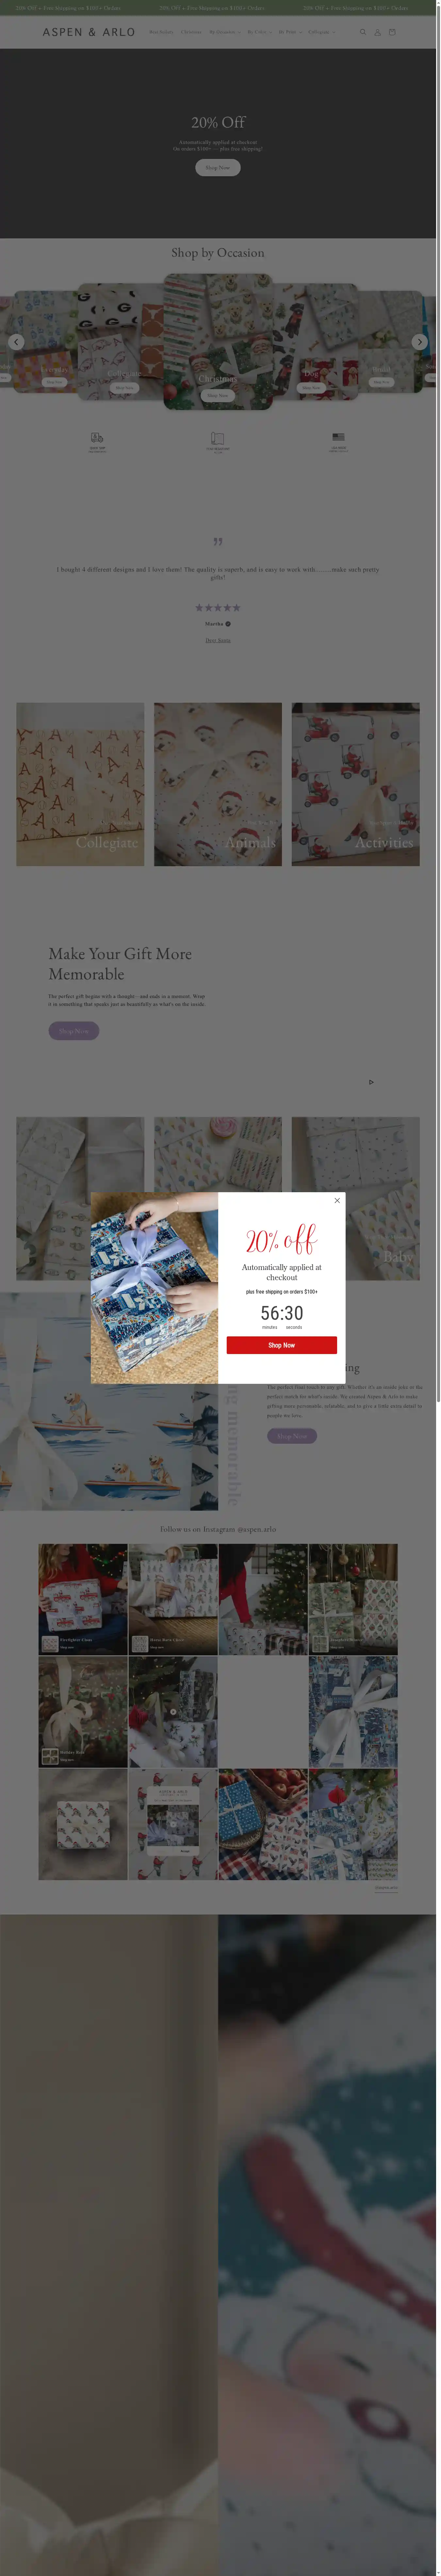Close the 20% off popup
This screenshot has height=2576, width=441.
coord(337,1200)
